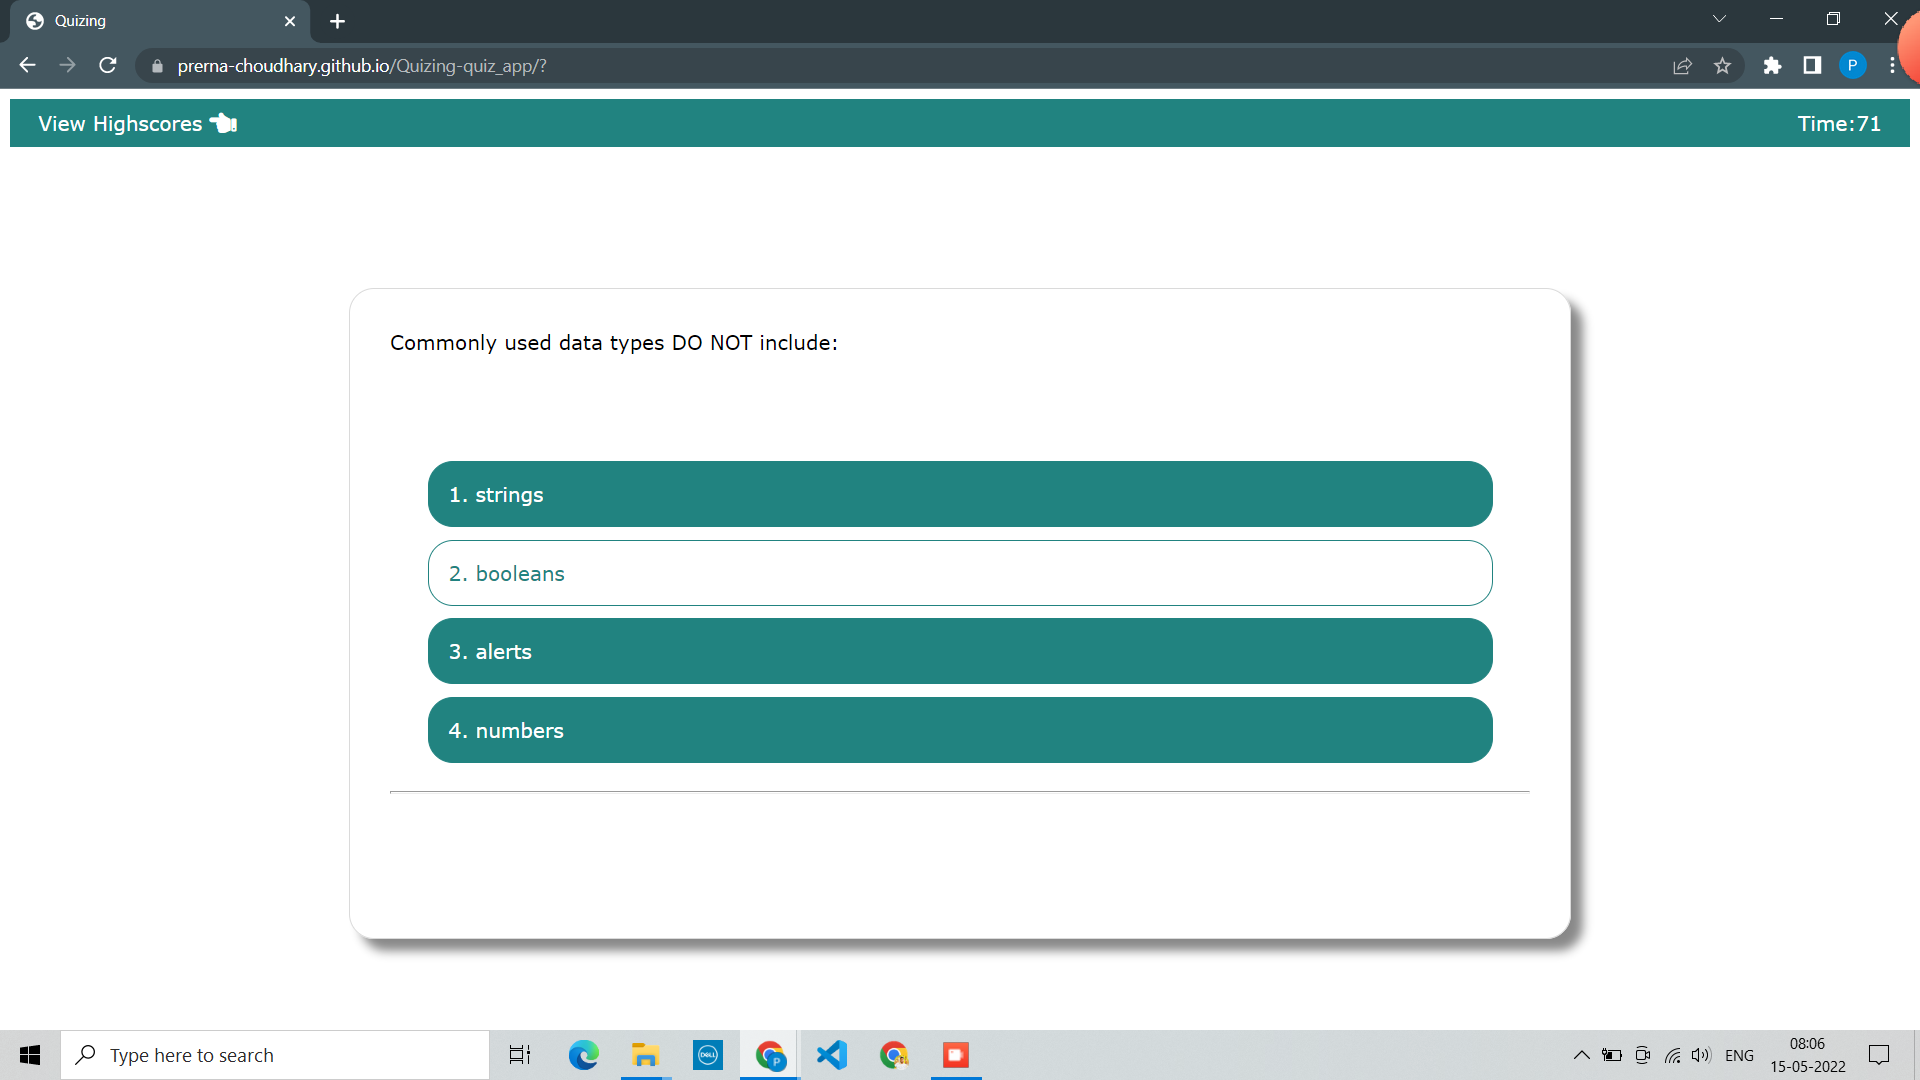Select answer 1. strings
1920x1080 pixels.
[x=960, y=494]
